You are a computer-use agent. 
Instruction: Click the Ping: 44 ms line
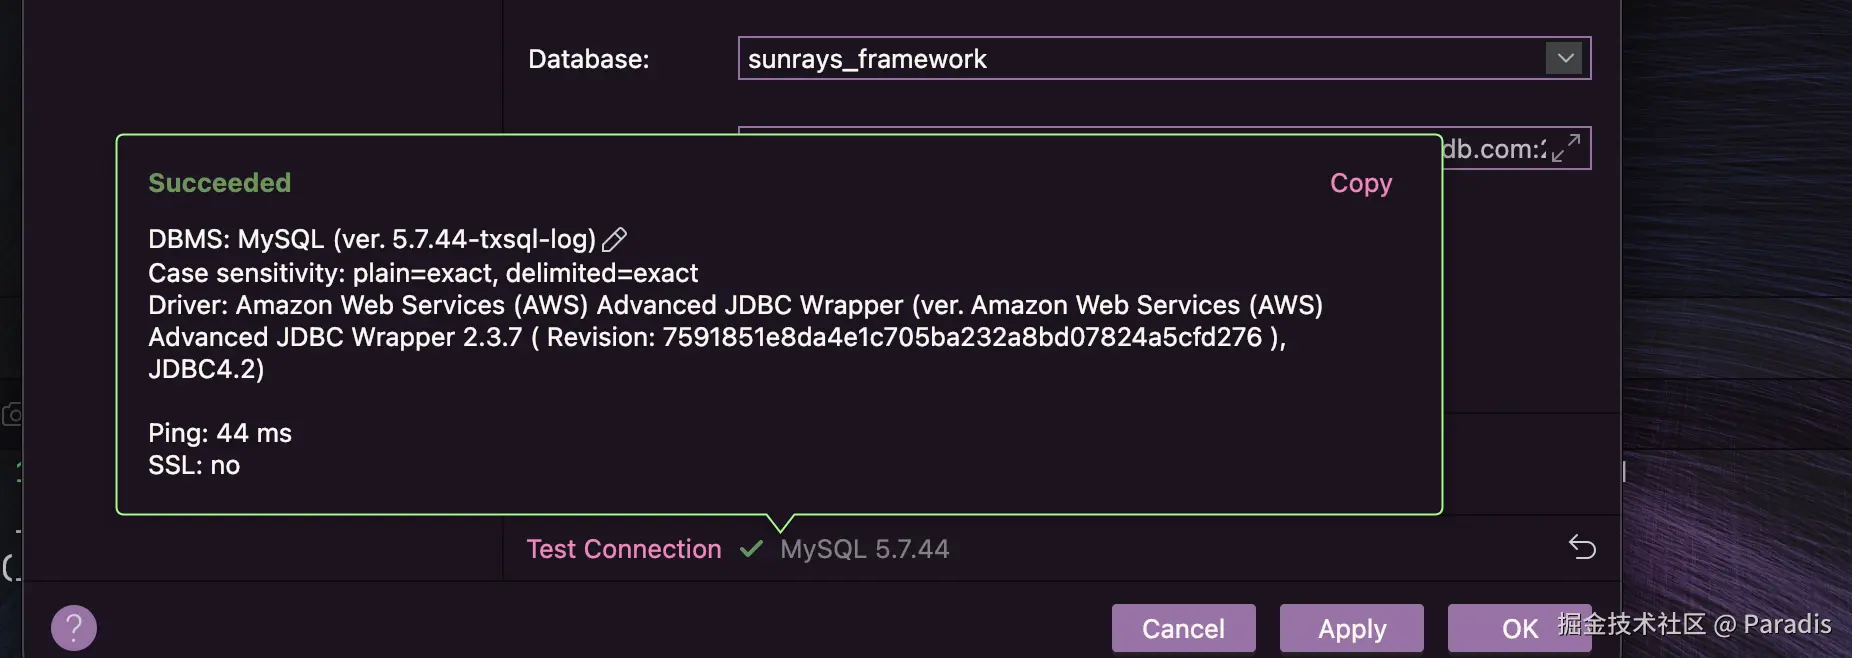[x=220, y=433]
